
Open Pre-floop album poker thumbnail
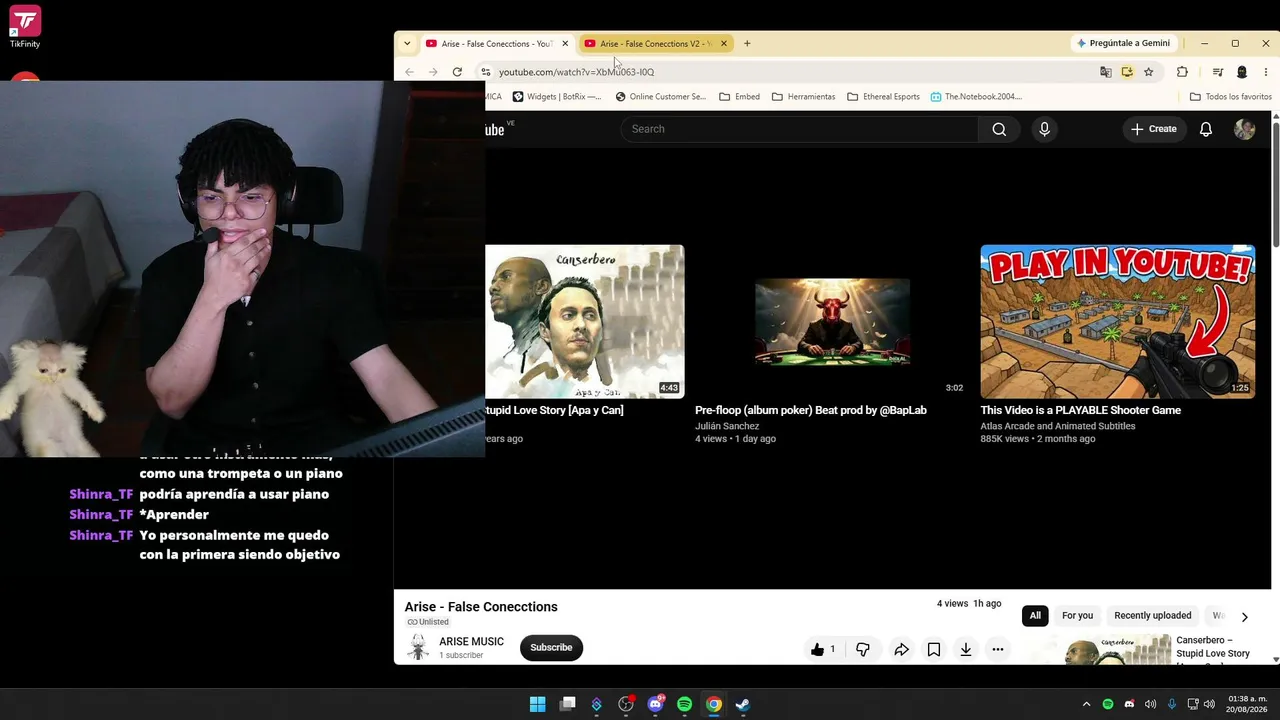(x=832, y=321)
